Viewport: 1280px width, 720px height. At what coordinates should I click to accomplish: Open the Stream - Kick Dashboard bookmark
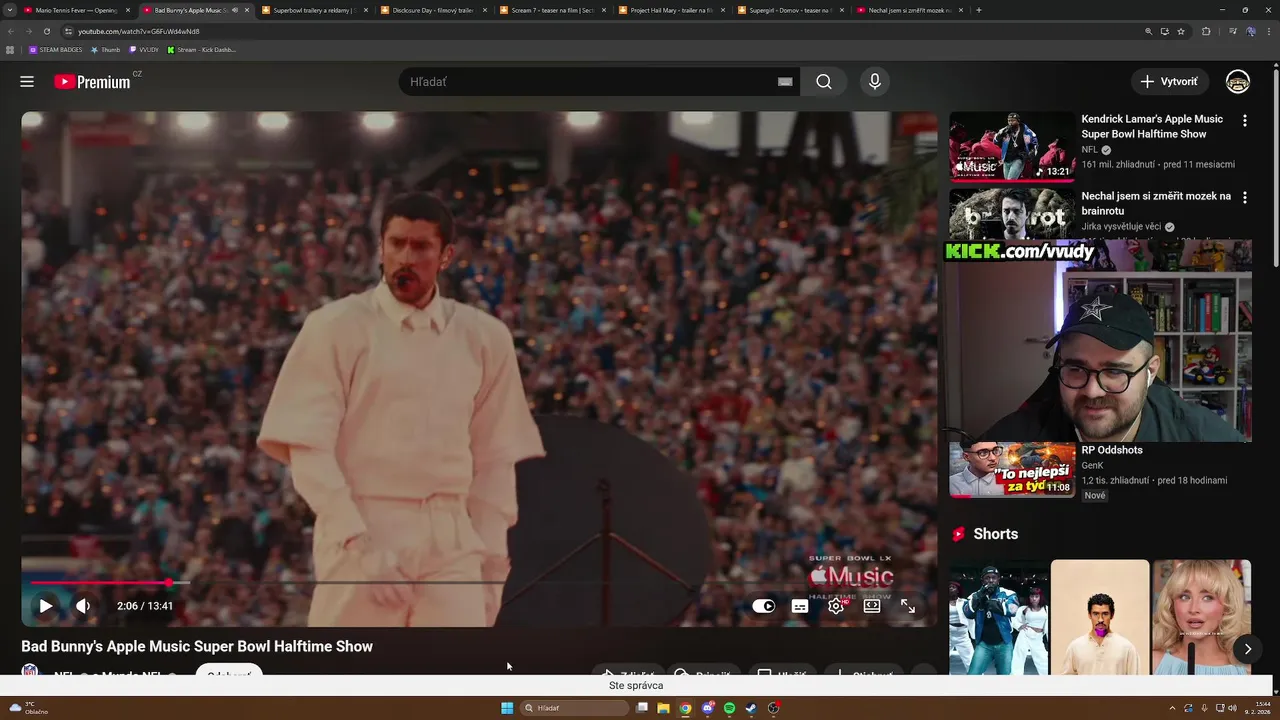202,49
